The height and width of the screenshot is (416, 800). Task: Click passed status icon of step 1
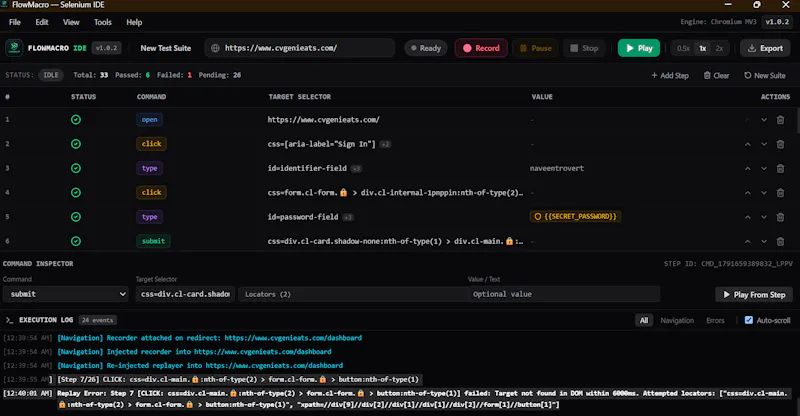pyautogui.click(x=76, y=119)
